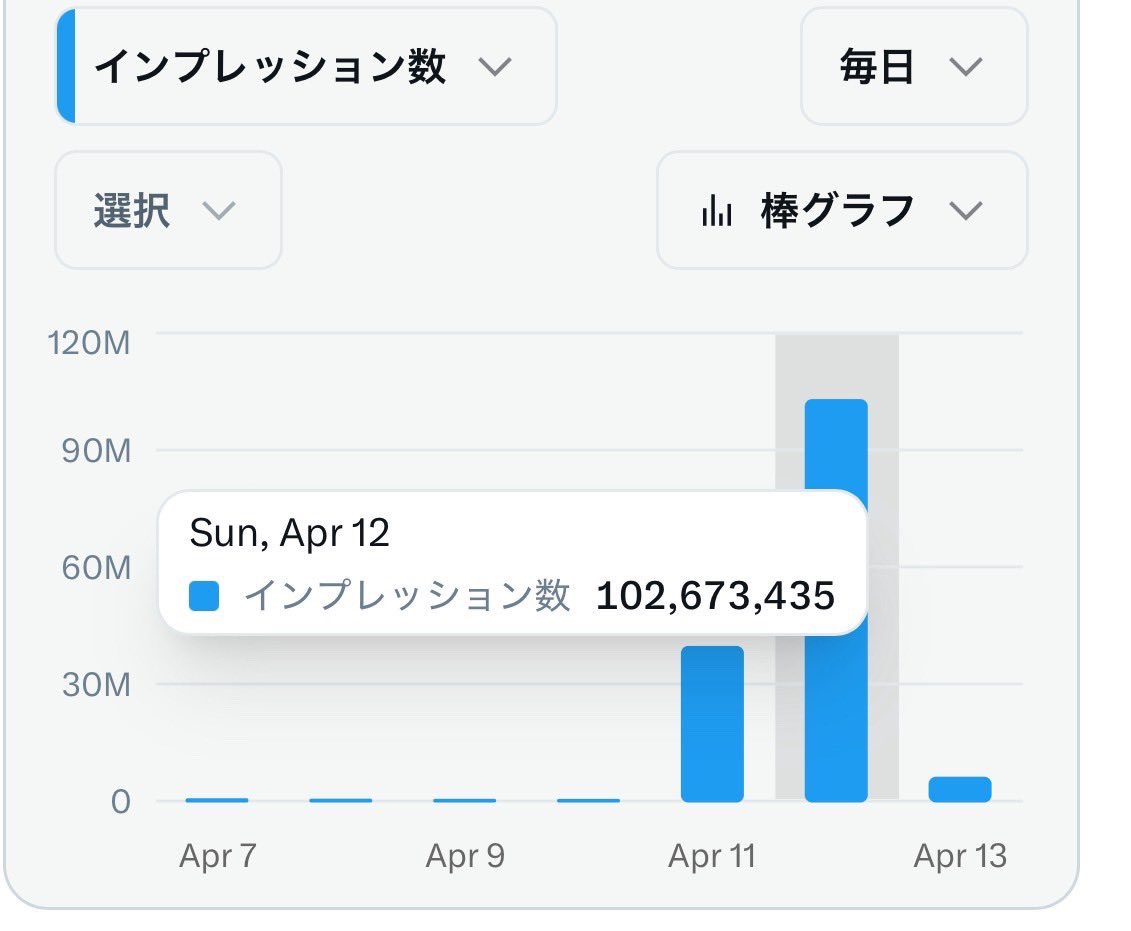Click the 60M axis label
Image resolution: width=1131 pixels, height=931 pixels.
[x=96, y=568]
